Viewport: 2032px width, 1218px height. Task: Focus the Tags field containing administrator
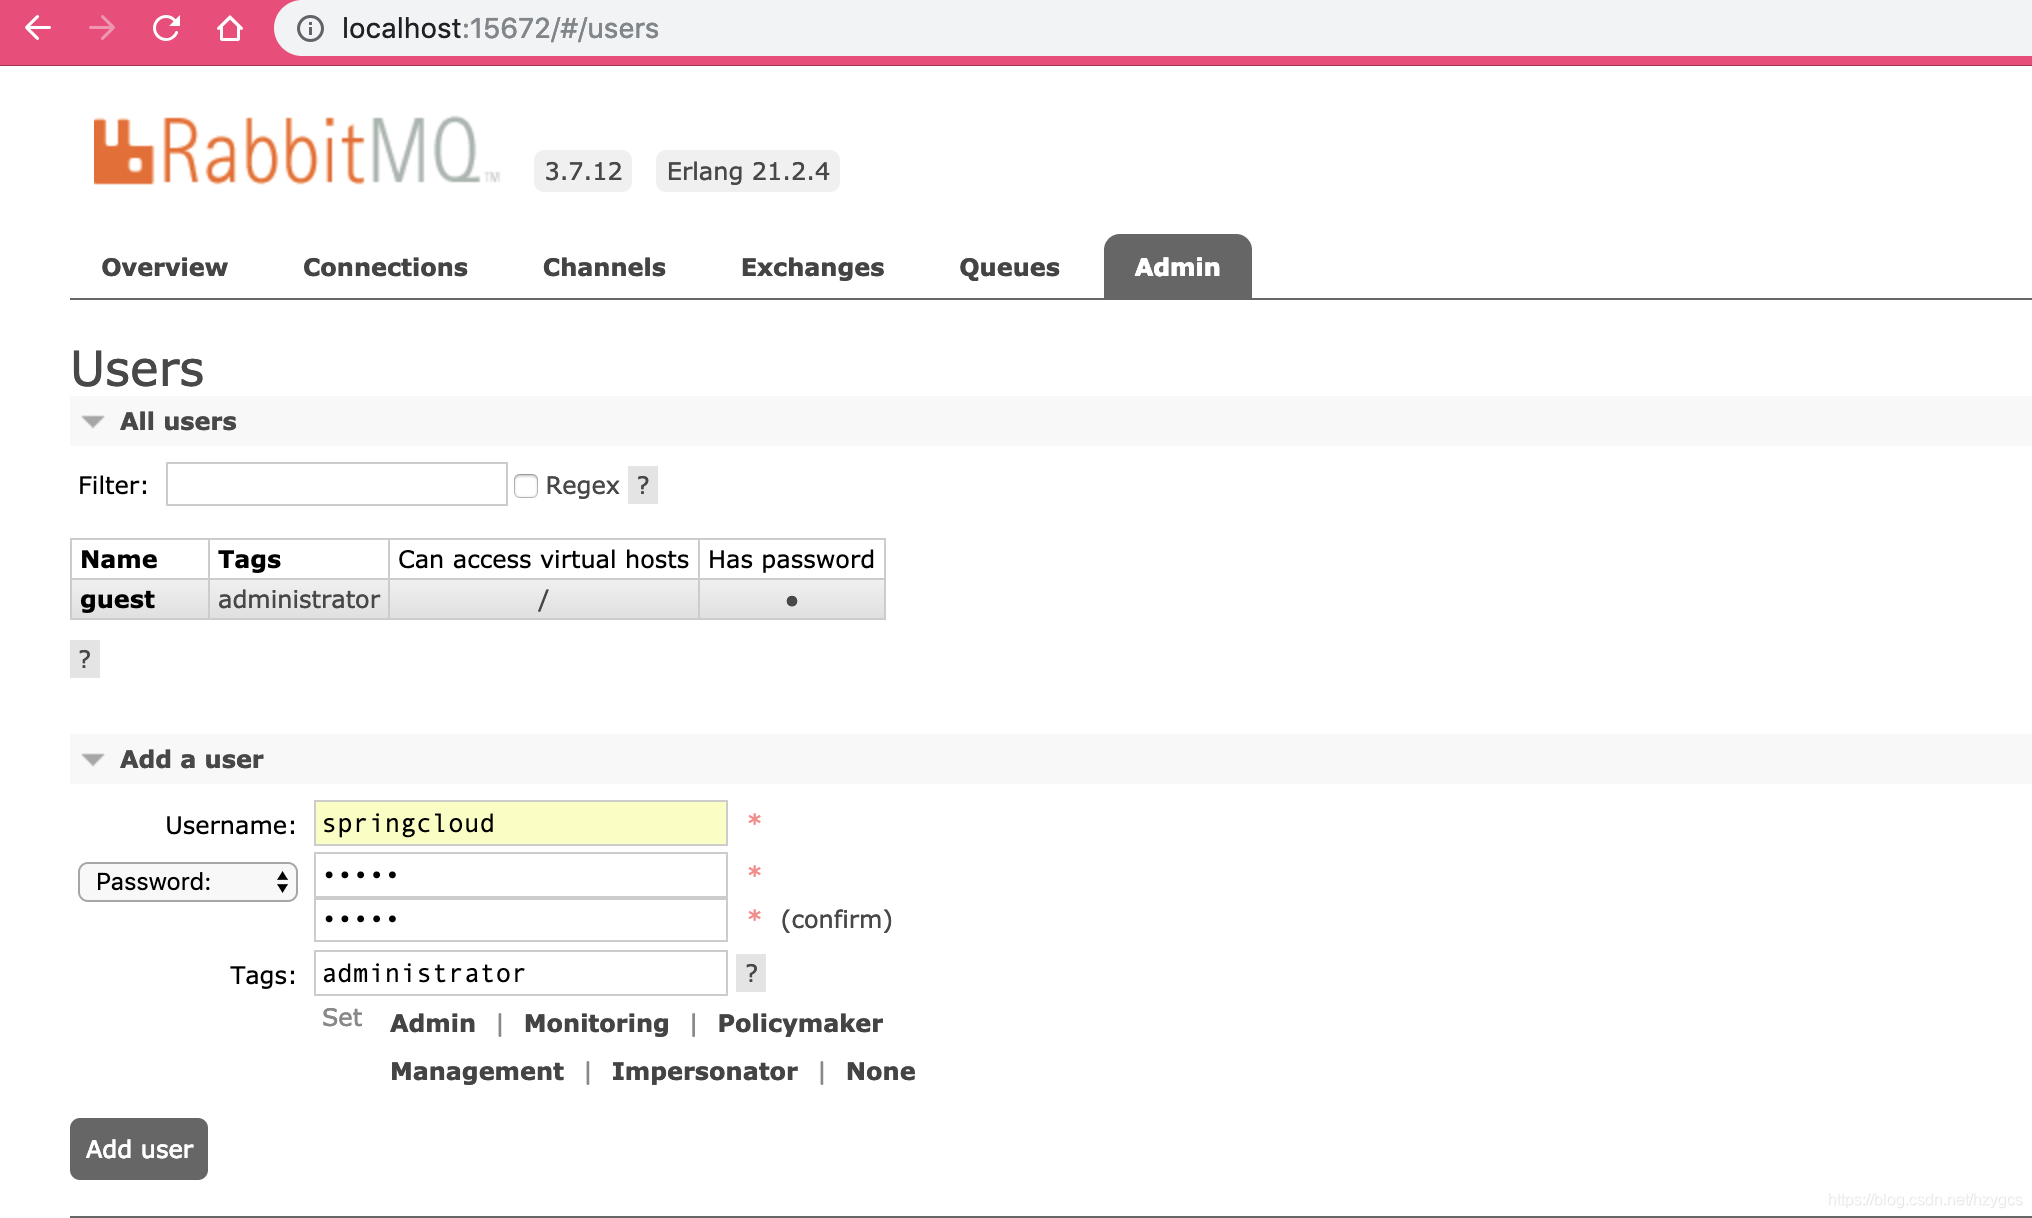click(521, 973)
